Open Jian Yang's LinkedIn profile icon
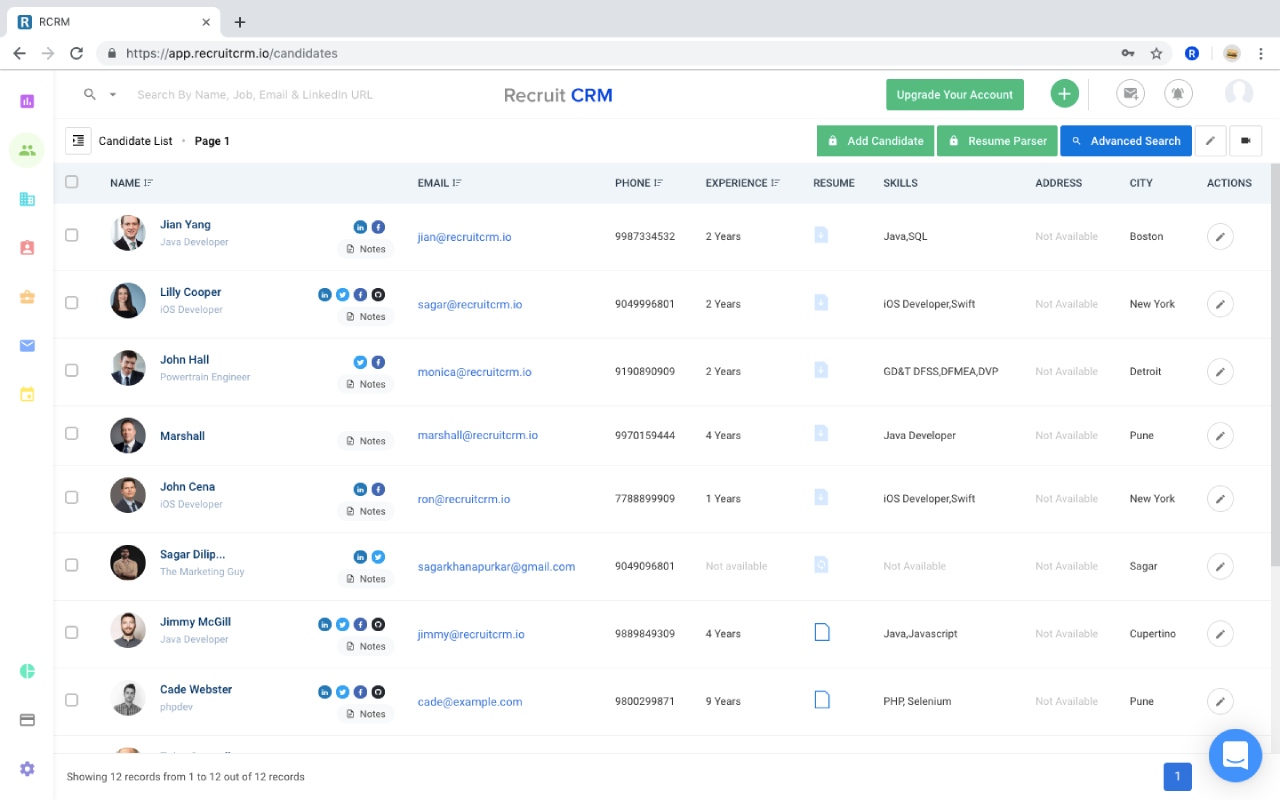The image size is (1280, 800). point(360,227)
